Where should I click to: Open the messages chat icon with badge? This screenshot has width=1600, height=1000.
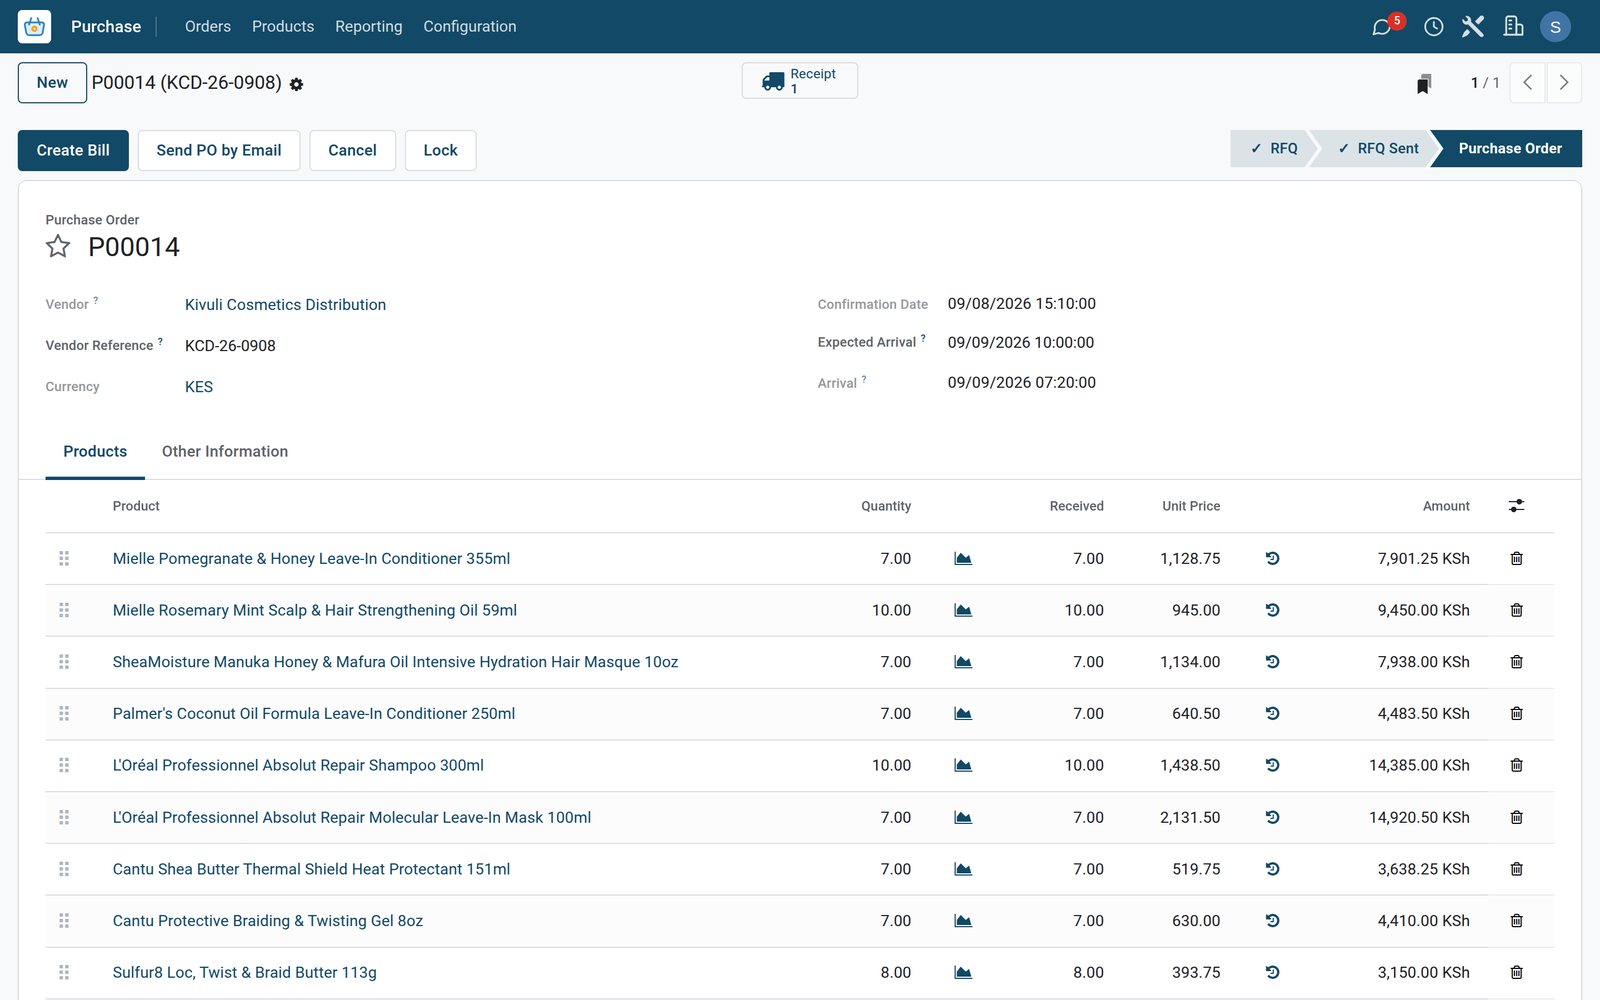[1383, 27]
